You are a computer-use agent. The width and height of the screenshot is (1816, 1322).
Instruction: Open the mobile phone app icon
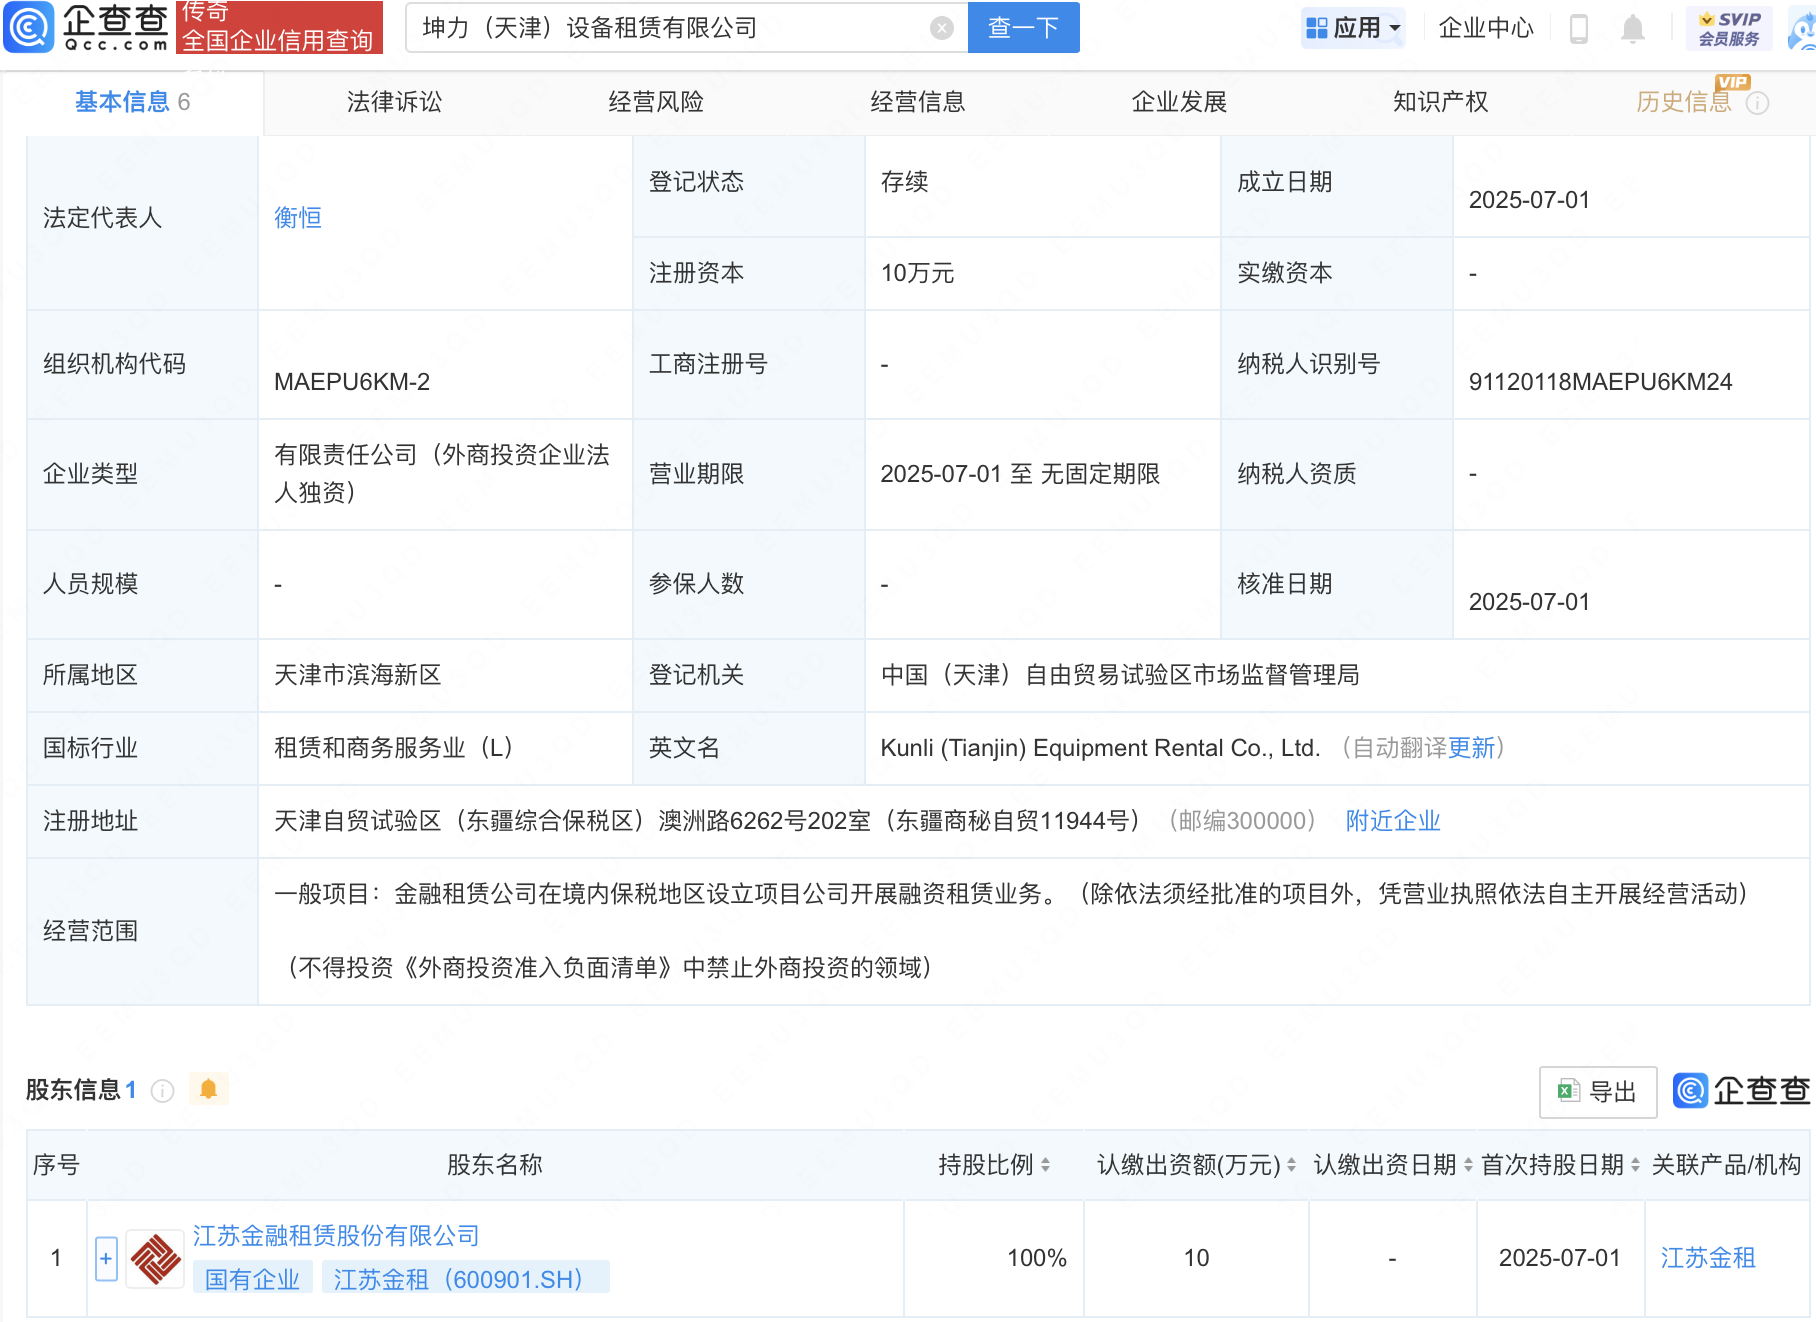1579,28
